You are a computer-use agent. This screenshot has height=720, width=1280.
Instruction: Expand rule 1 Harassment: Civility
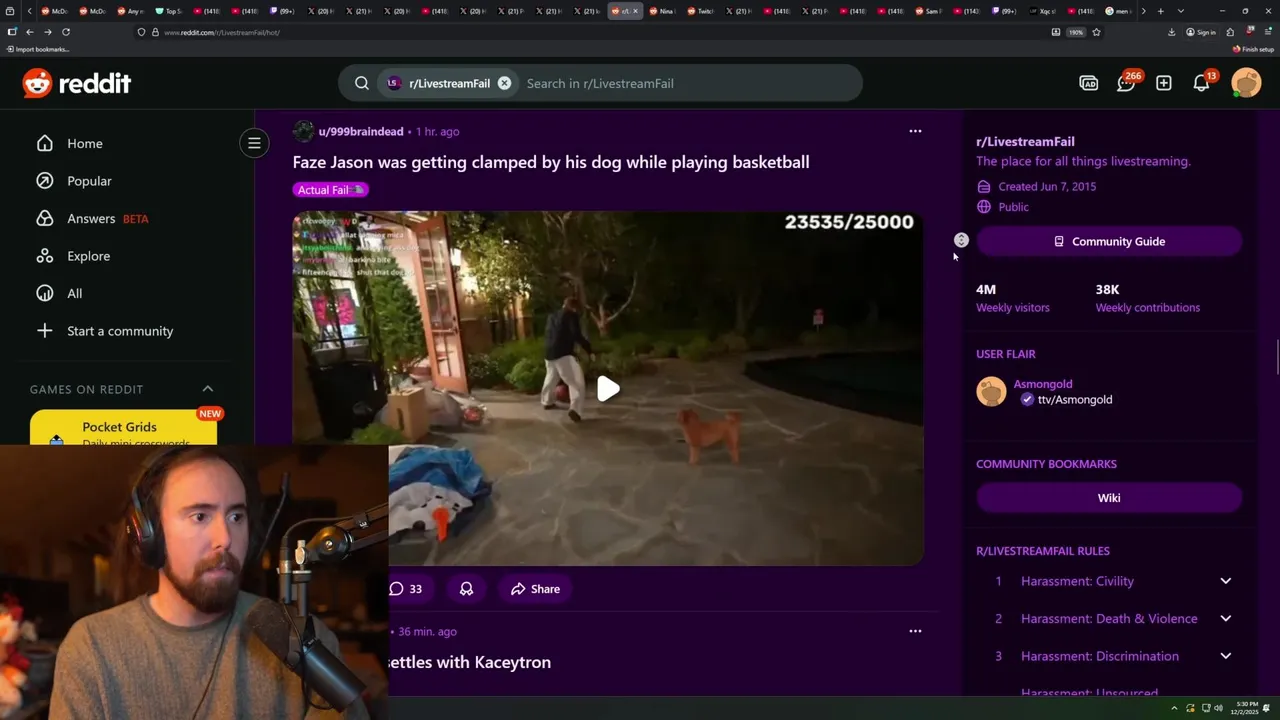click(x=1225, y=581)
